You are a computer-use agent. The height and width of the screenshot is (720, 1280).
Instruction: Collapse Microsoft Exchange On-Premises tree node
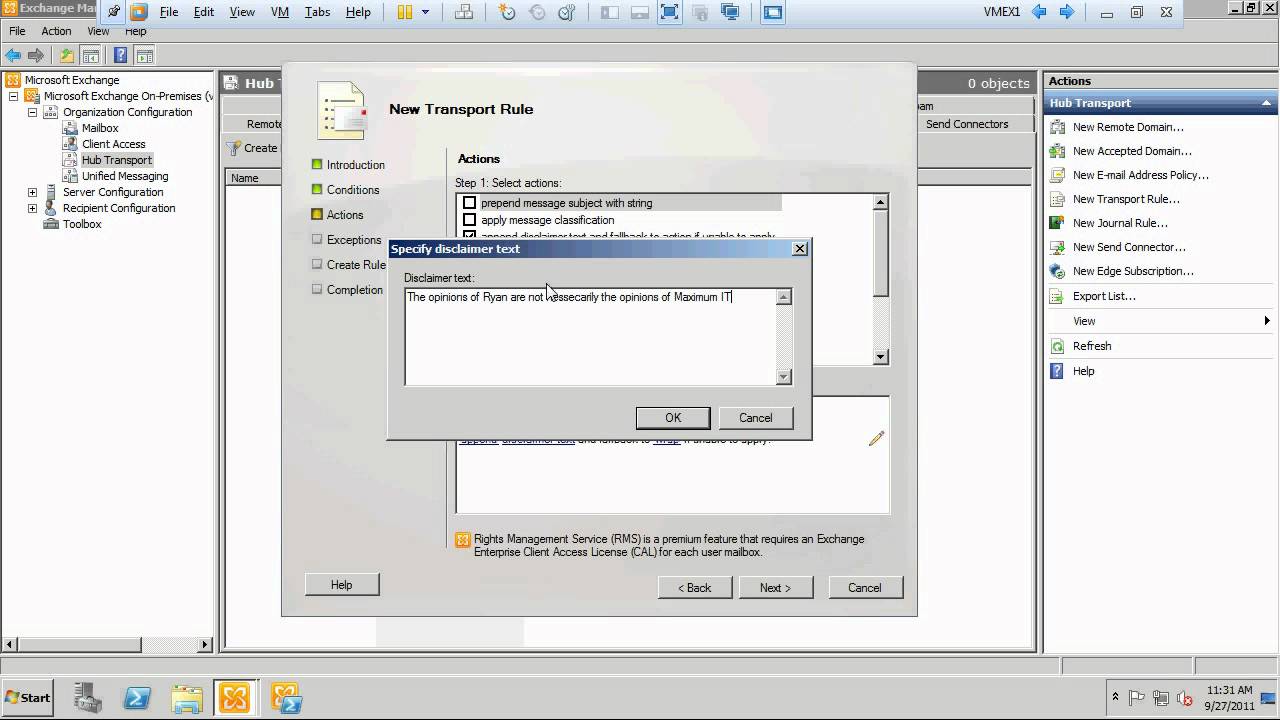tap(14, 96)
